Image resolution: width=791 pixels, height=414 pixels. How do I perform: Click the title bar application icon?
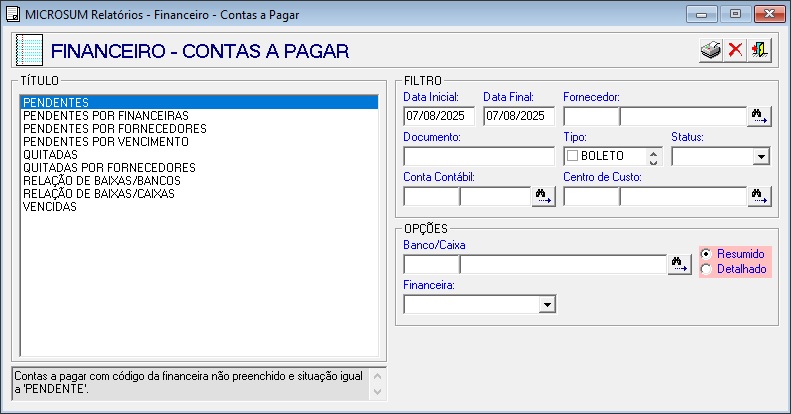[13, 14]
